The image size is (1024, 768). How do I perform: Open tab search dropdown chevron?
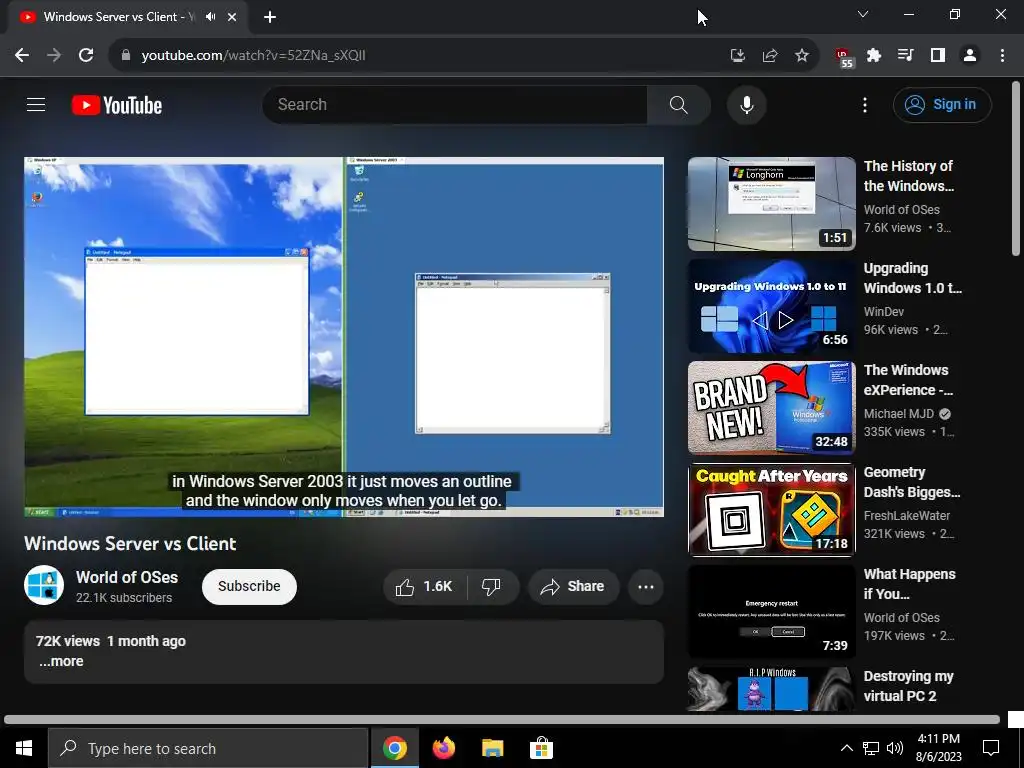point(863,14)
